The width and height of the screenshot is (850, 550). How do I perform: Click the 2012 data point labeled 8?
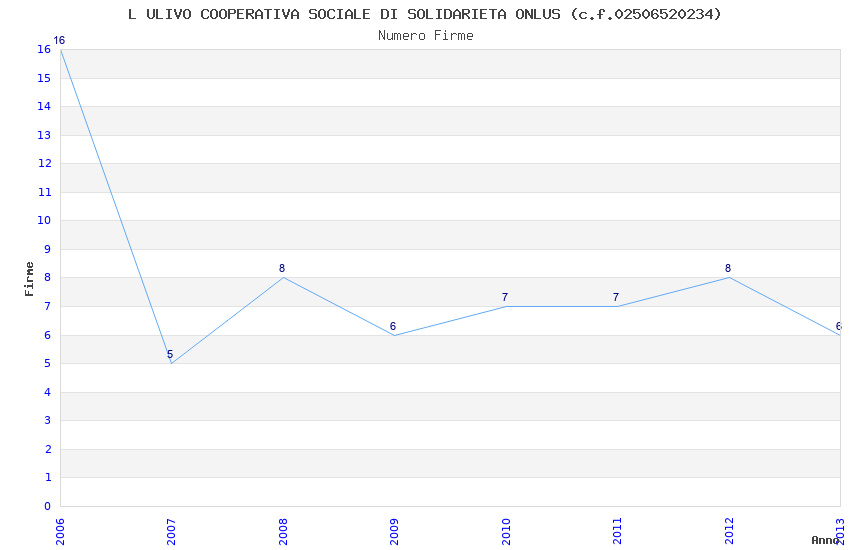[729, 277]
